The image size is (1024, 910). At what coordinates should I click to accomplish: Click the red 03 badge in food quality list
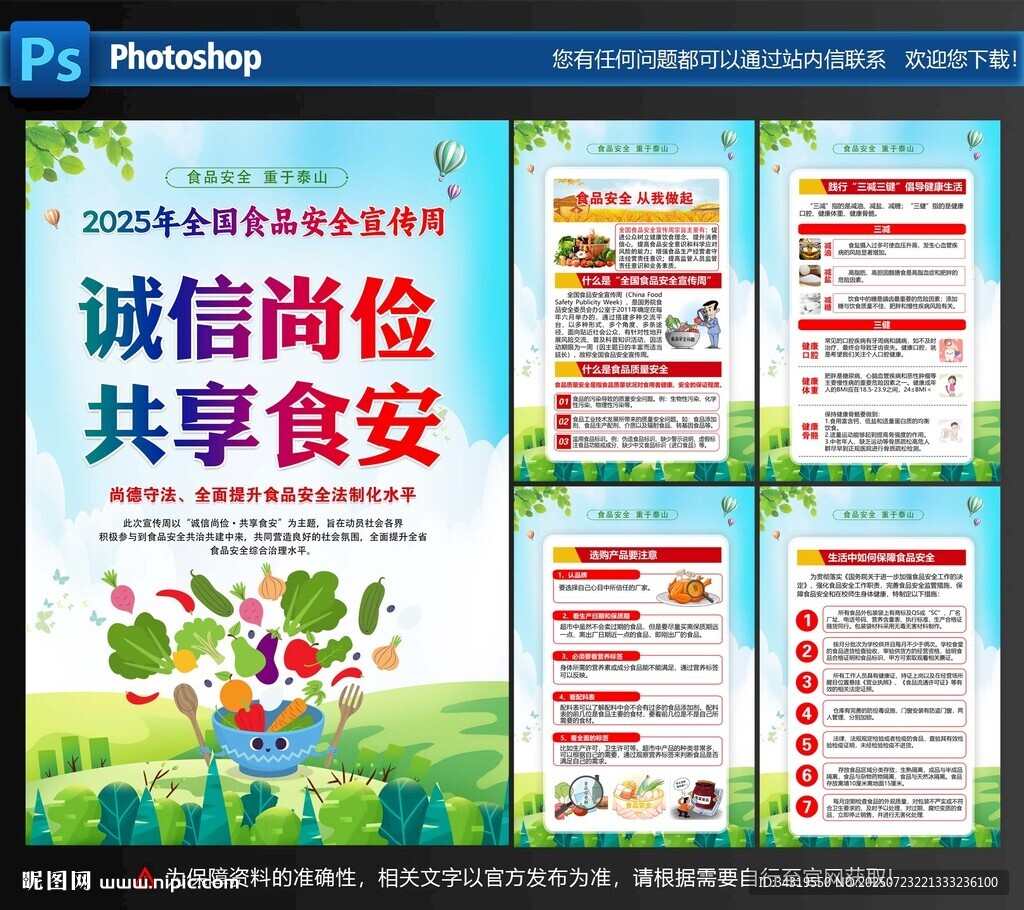pyautogui.click(x=563, y=442)
